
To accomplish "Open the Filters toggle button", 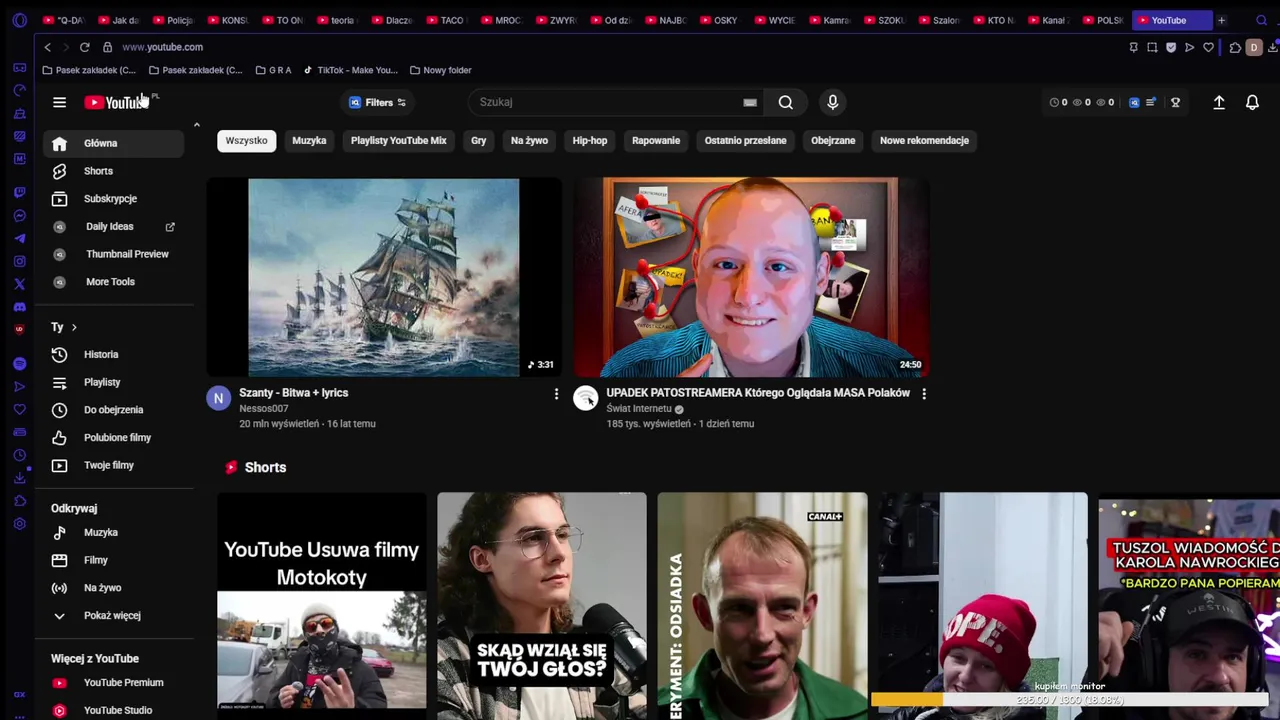I will pos(378,102).
